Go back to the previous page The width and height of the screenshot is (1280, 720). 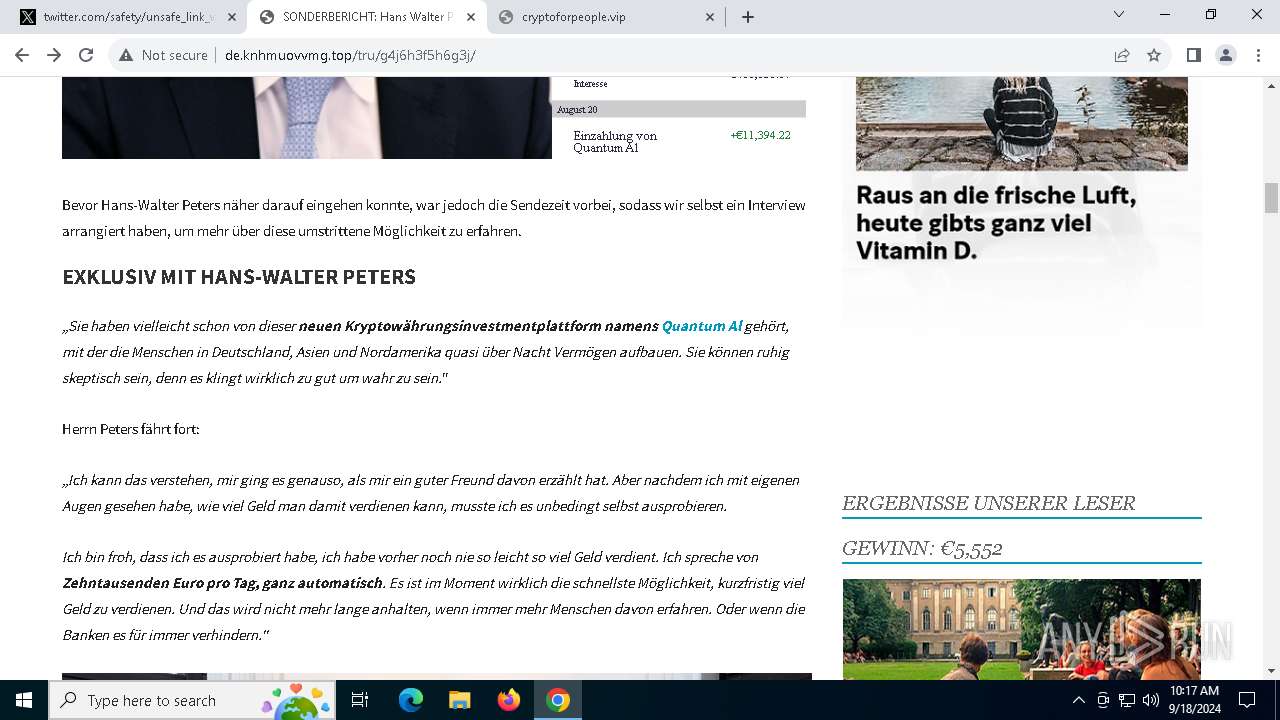click(22, 55)
